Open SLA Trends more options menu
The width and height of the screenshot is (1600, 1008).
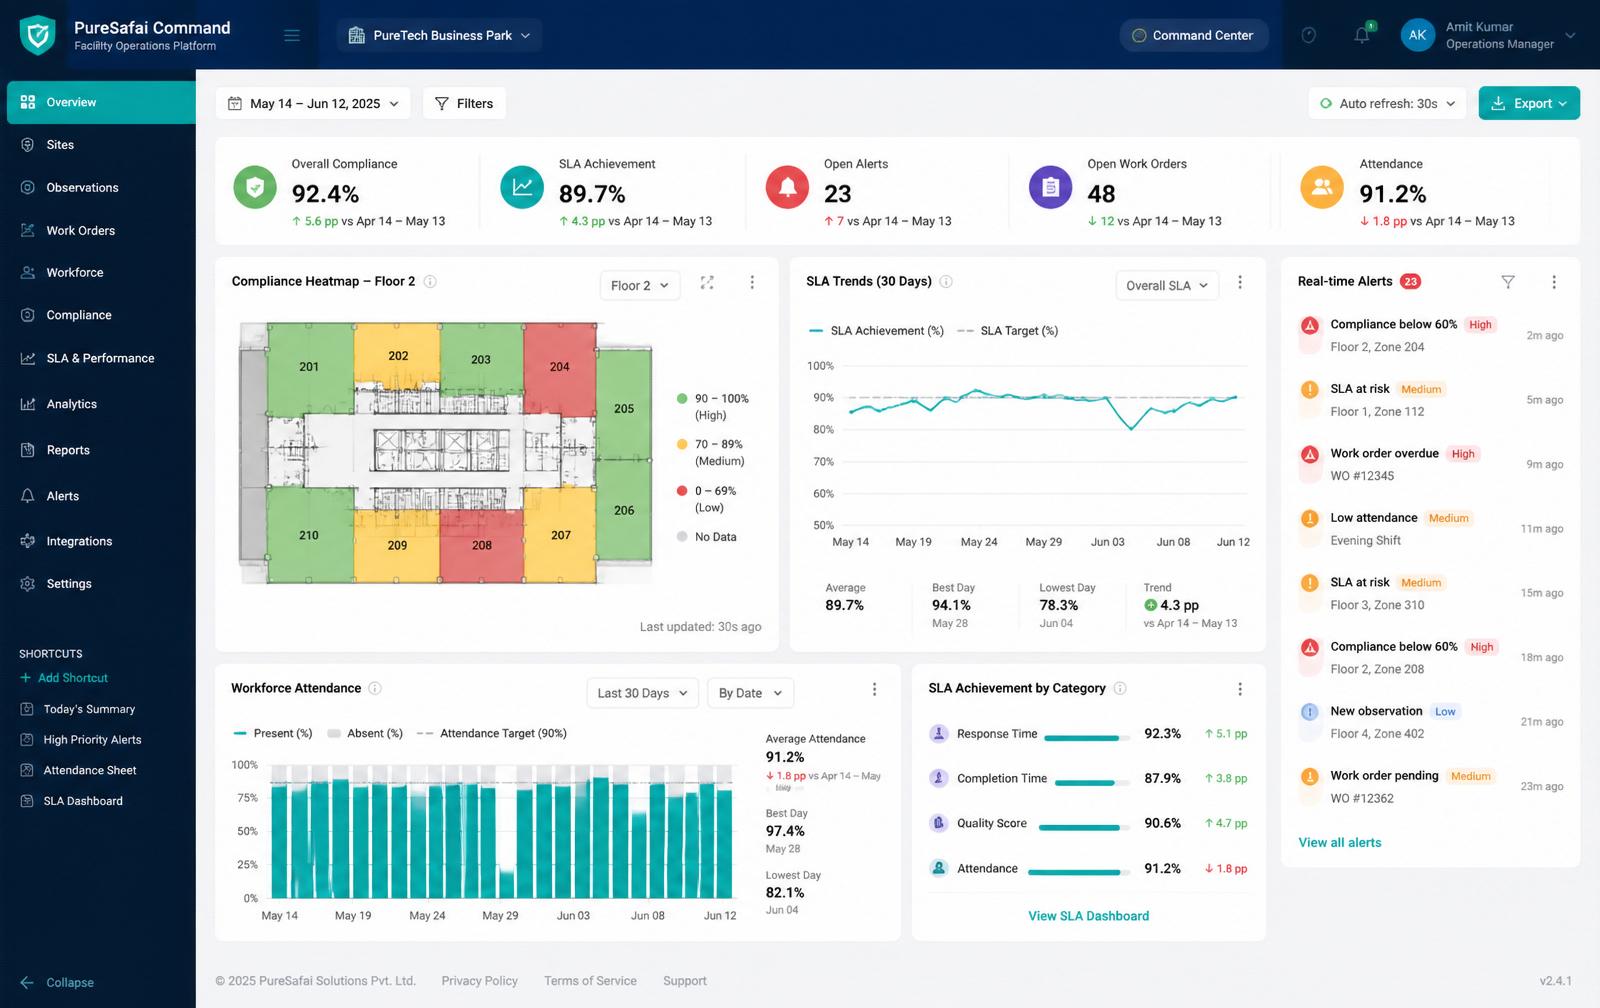(1240, 283)
